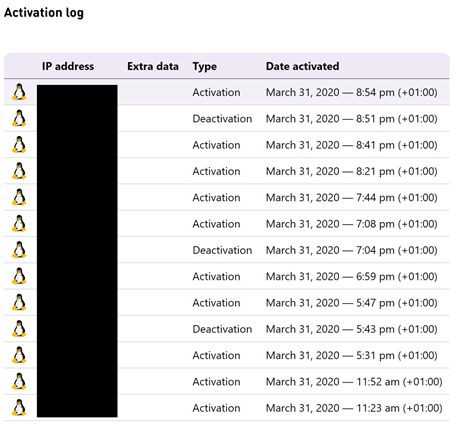Click the date March 31, 2020 — 8:54 pm
The image size is (458, 432).
point(352,92)
